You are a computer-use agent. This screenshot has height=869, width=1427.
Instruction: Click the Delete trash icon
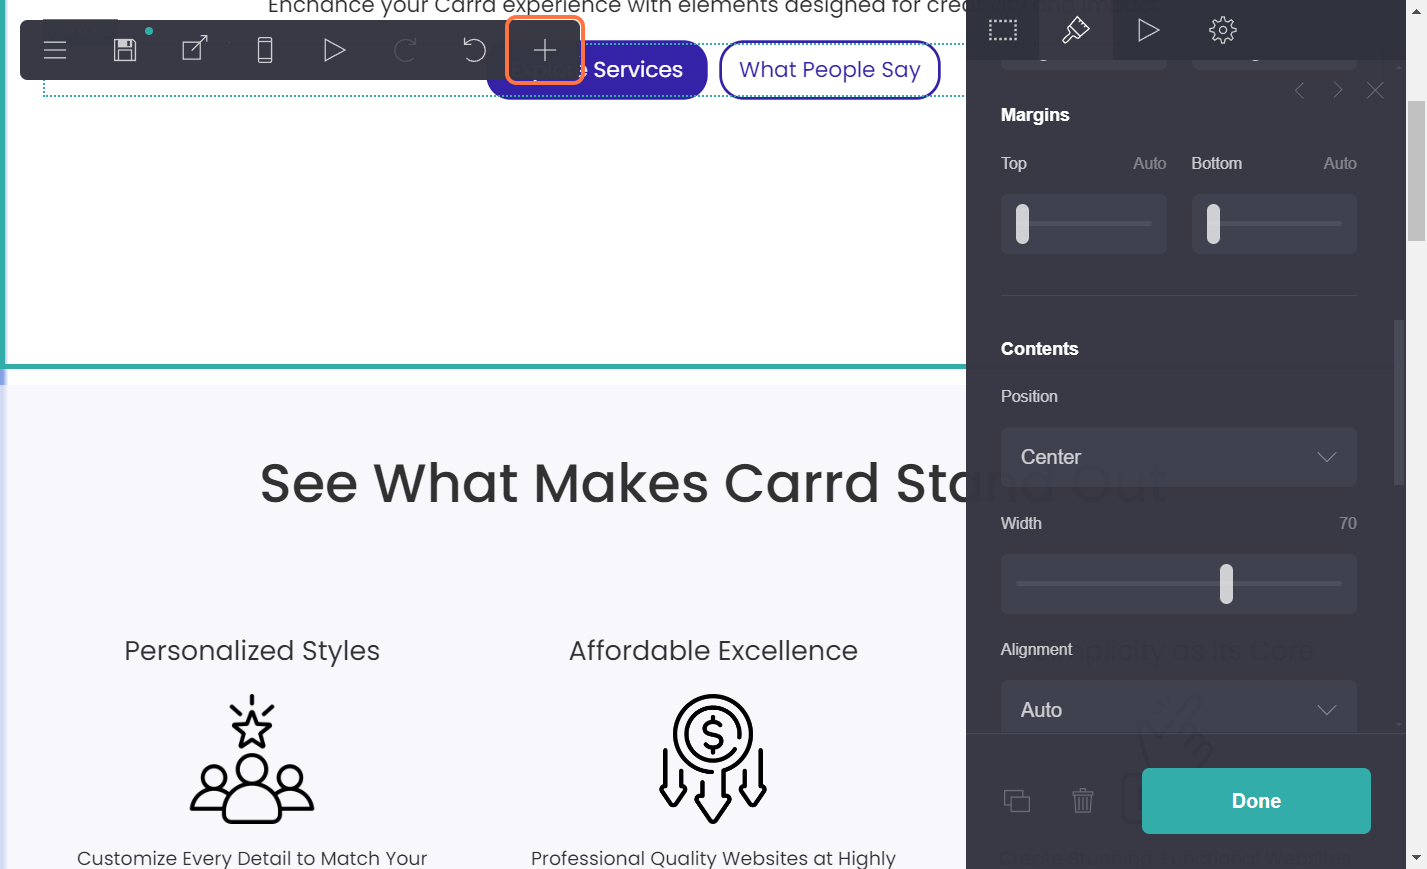1083,801
